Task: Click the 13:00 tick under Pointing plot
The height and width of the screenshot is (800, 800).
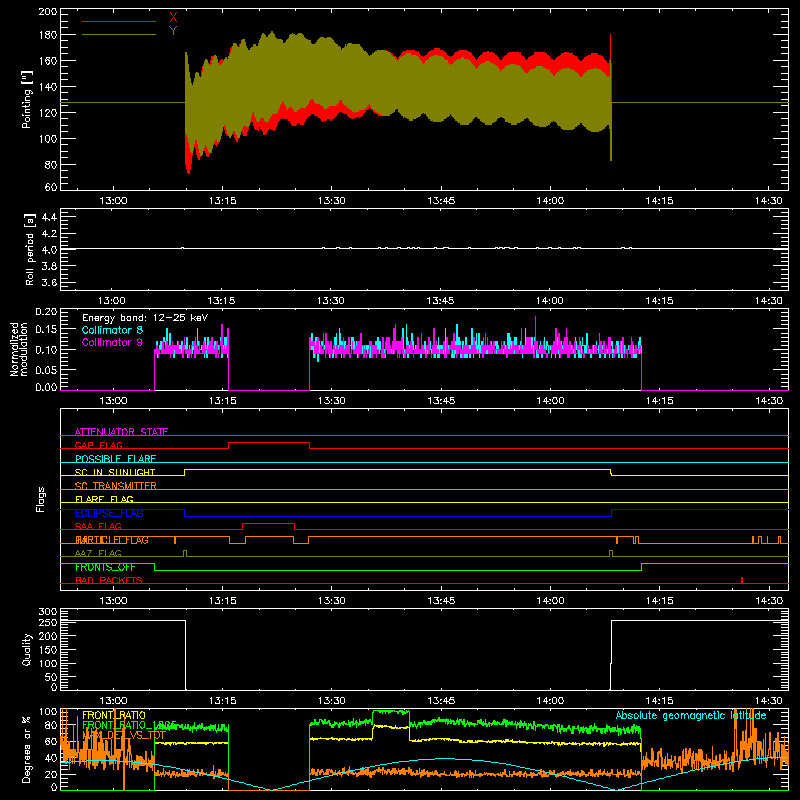Action: coord(113,201)
